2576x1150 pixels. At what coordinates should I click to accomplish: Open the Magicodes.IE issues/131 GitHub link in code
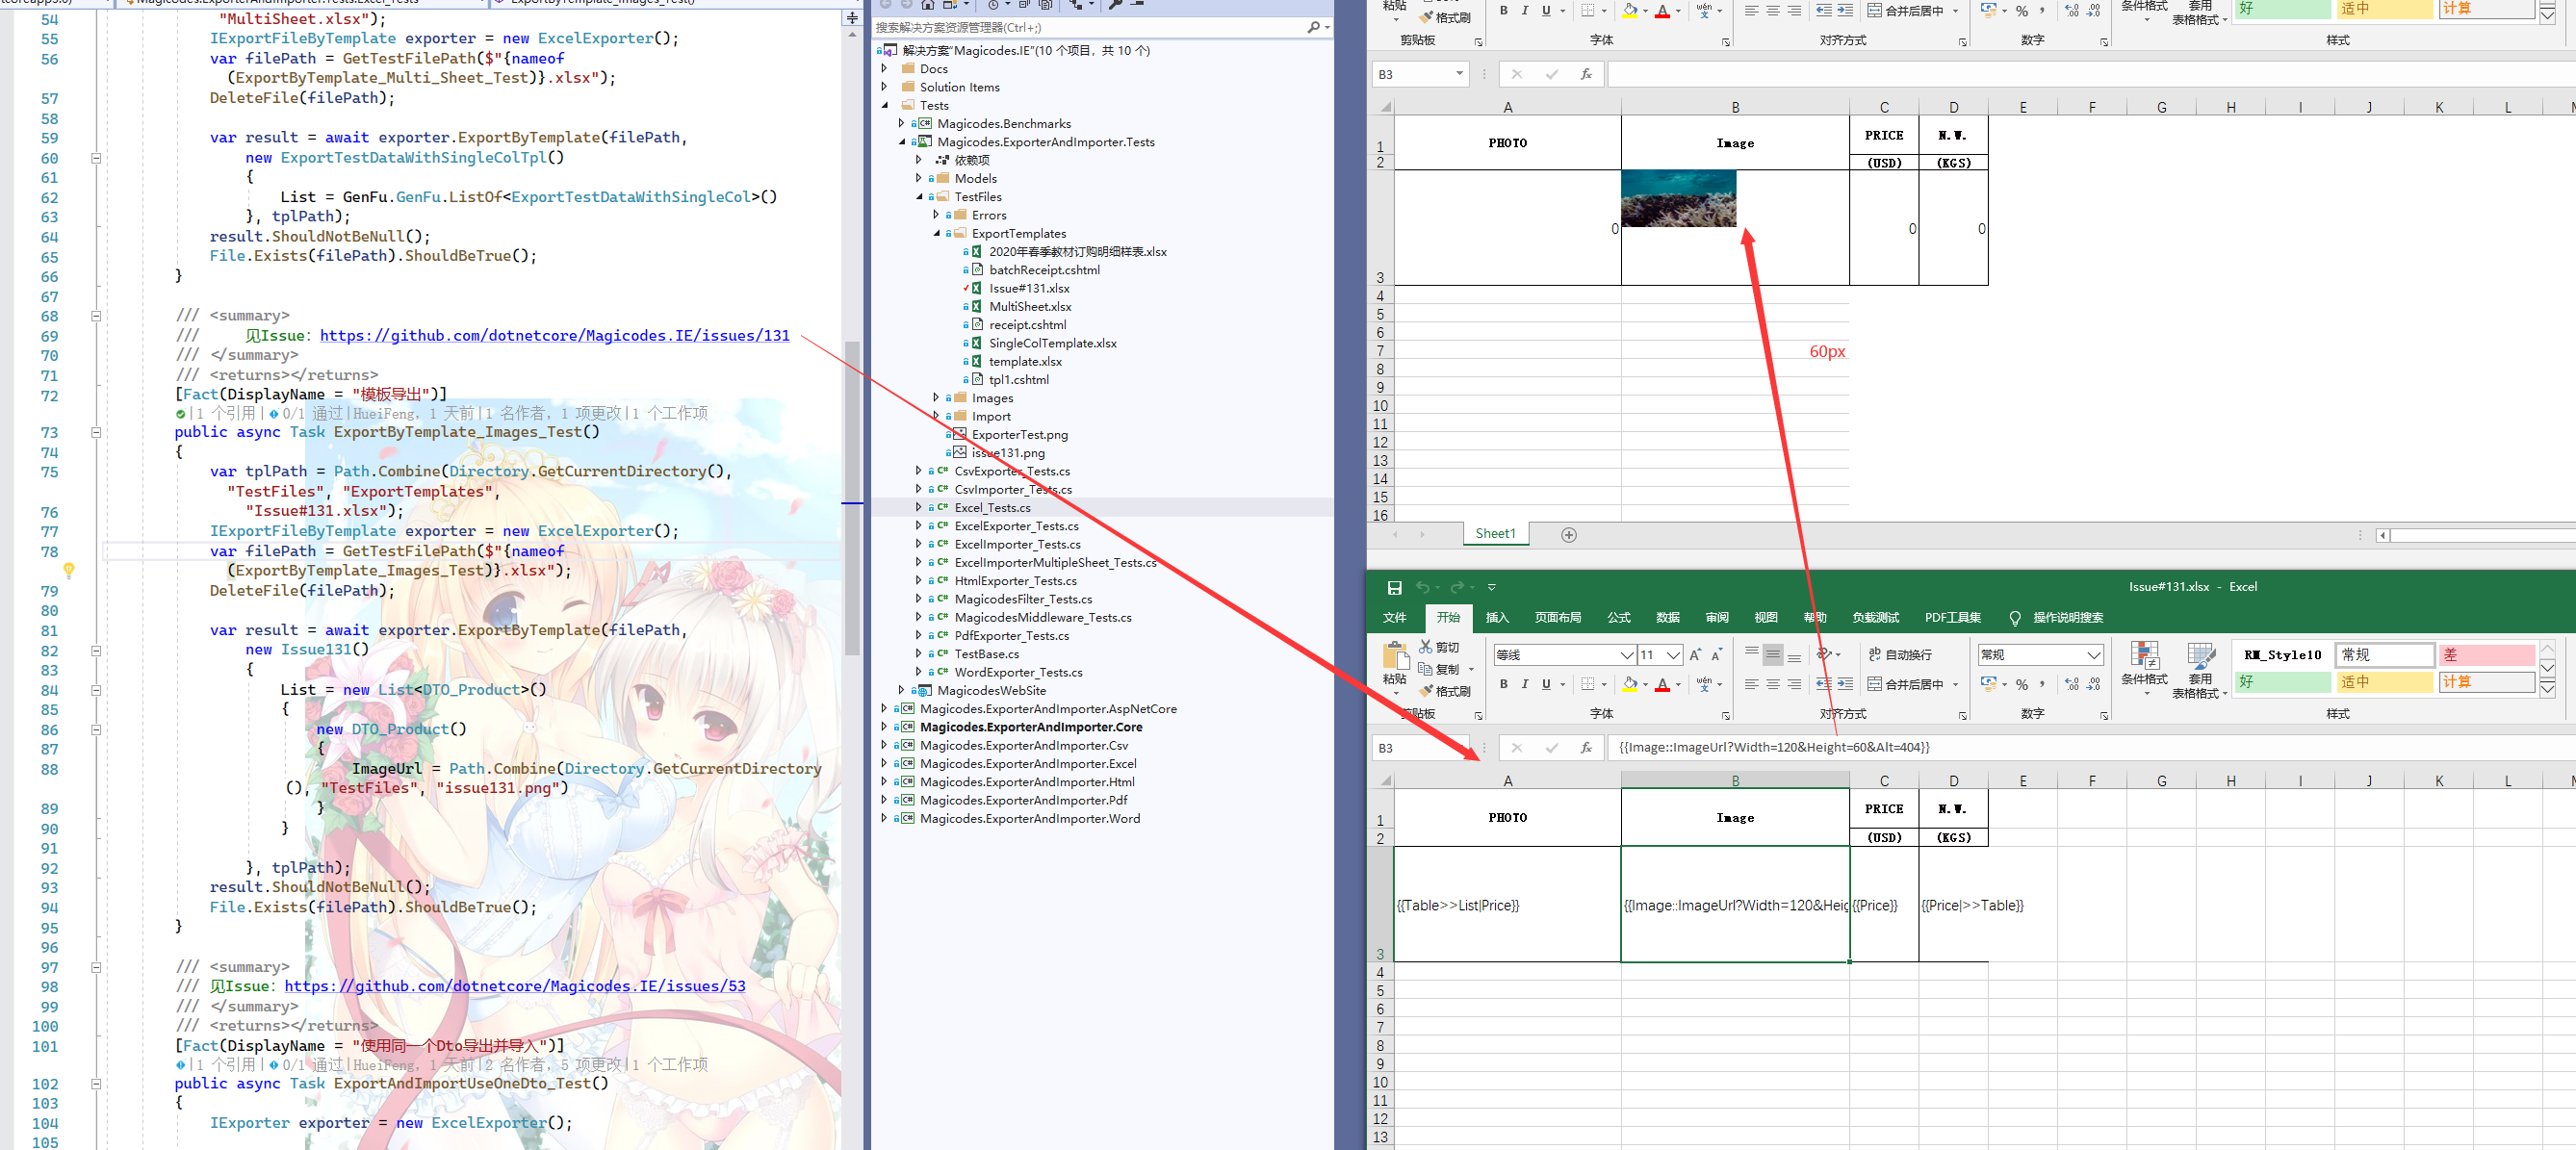554,336
